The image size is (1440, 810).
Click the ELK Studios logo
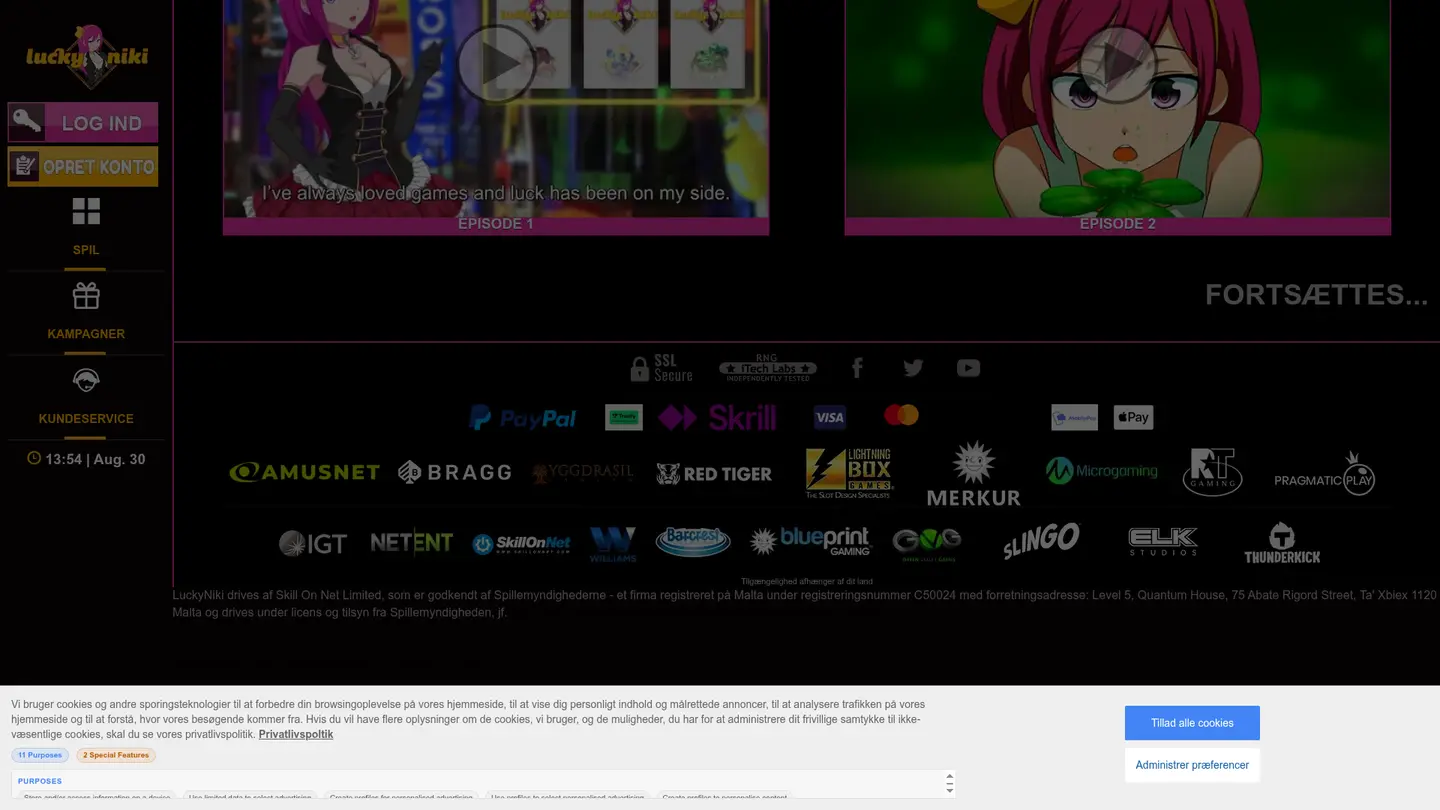(x=1163, y=542)
